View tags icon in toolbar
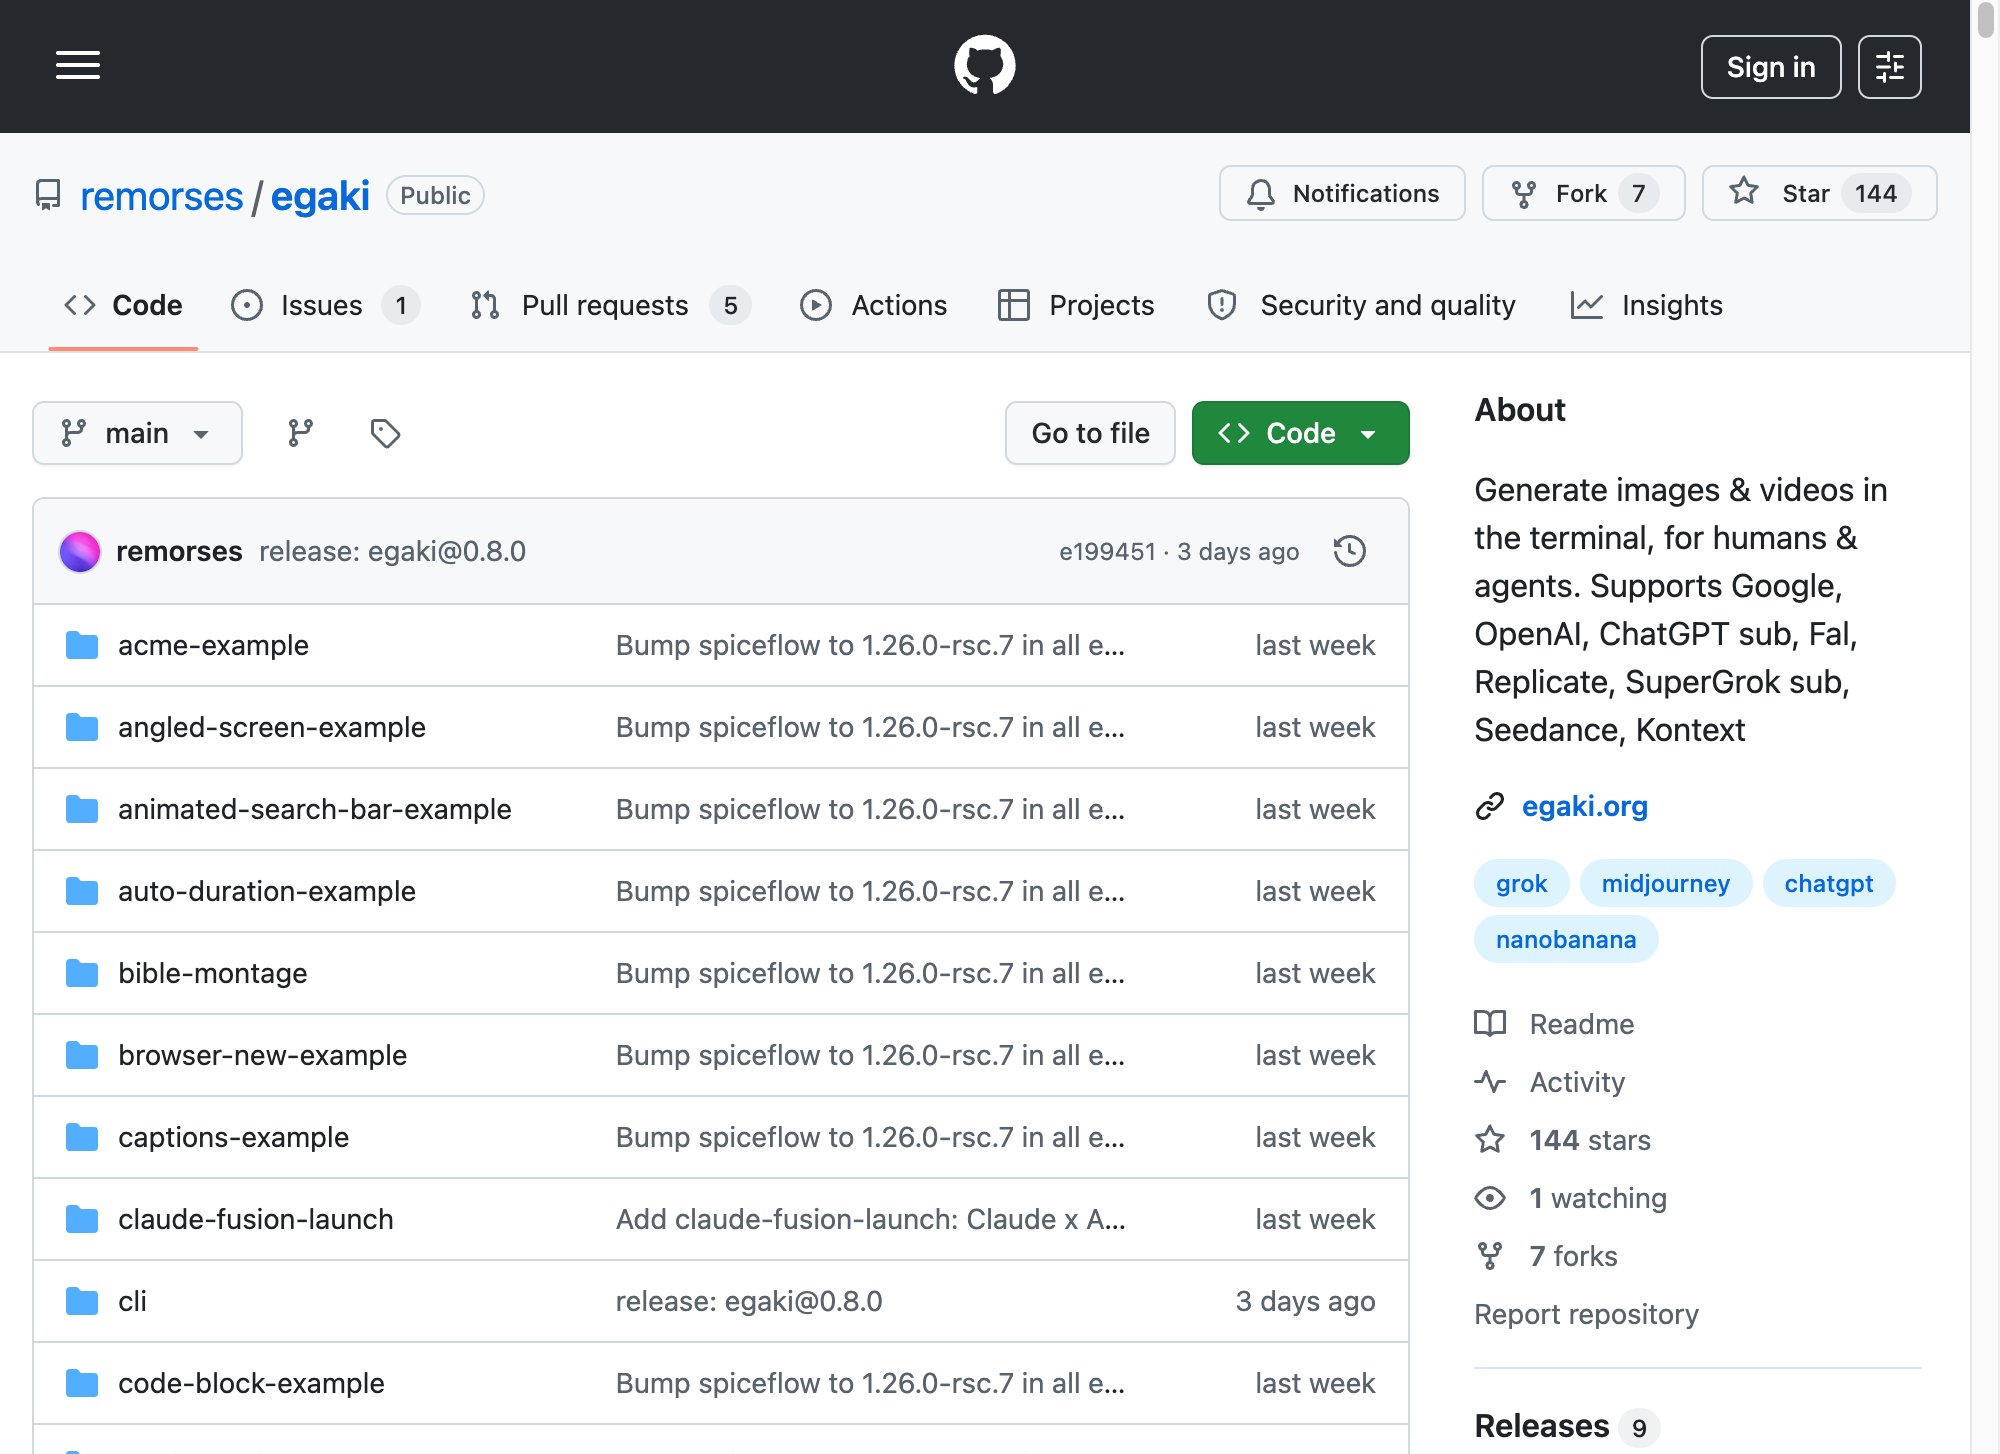Screen dimensions: 2000x1454 (385, 433)
